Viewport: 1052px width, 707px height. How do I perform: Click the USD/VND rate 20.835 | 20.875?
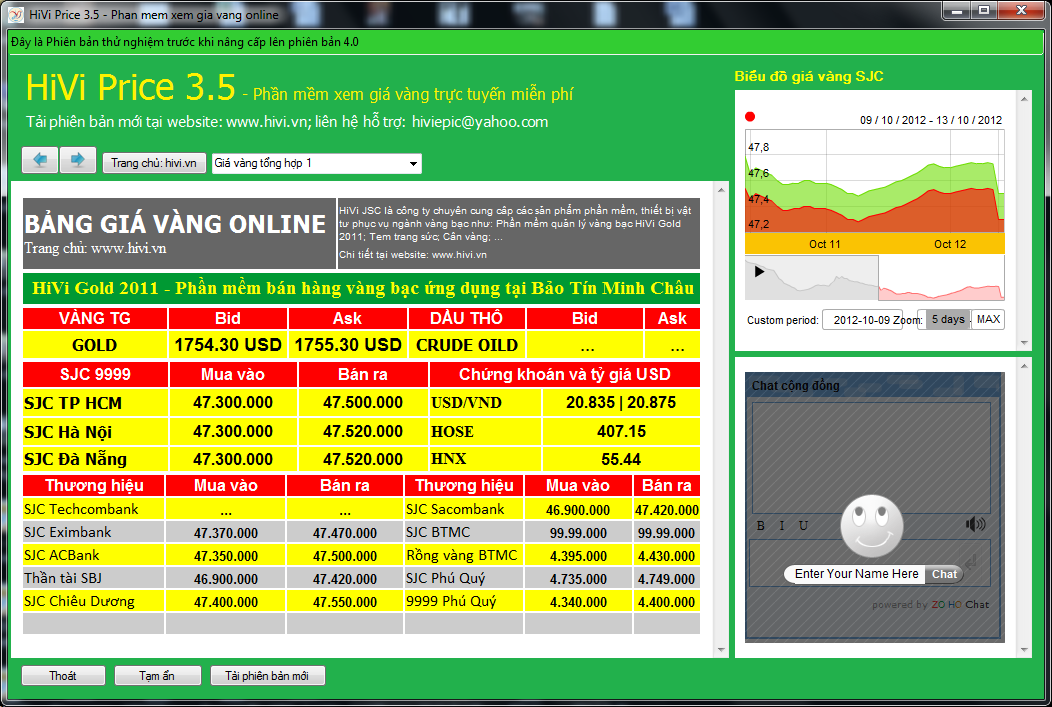click(x=621, y=402)
